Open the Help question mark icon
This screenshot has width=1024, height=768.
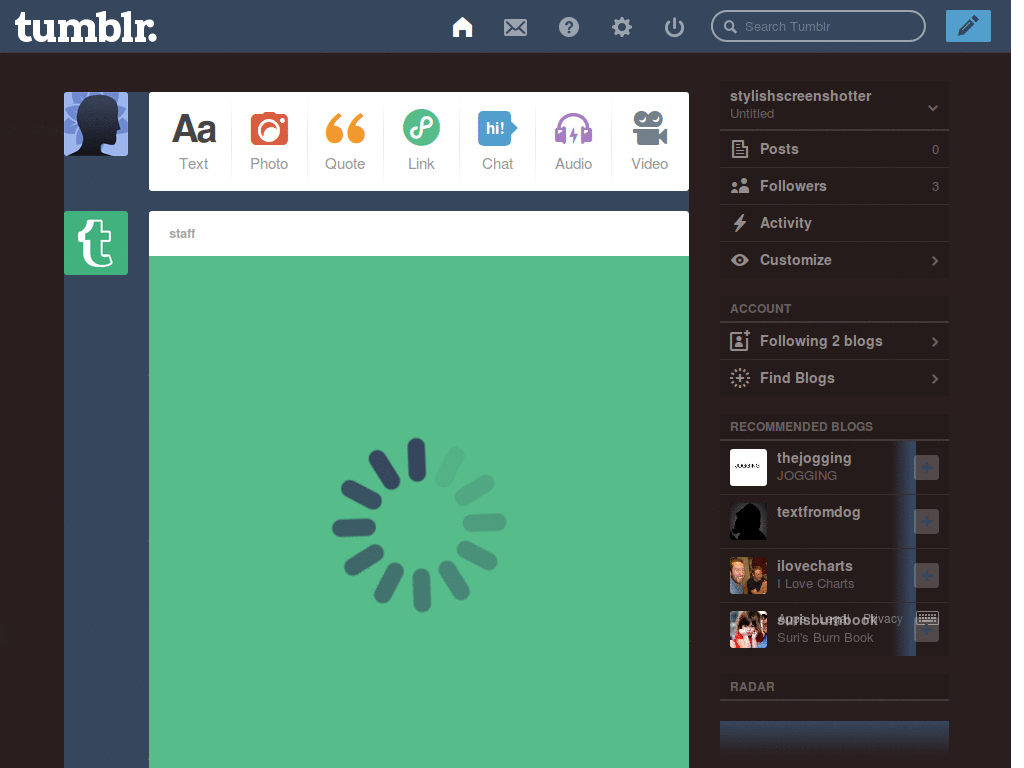tap(569, 27)
